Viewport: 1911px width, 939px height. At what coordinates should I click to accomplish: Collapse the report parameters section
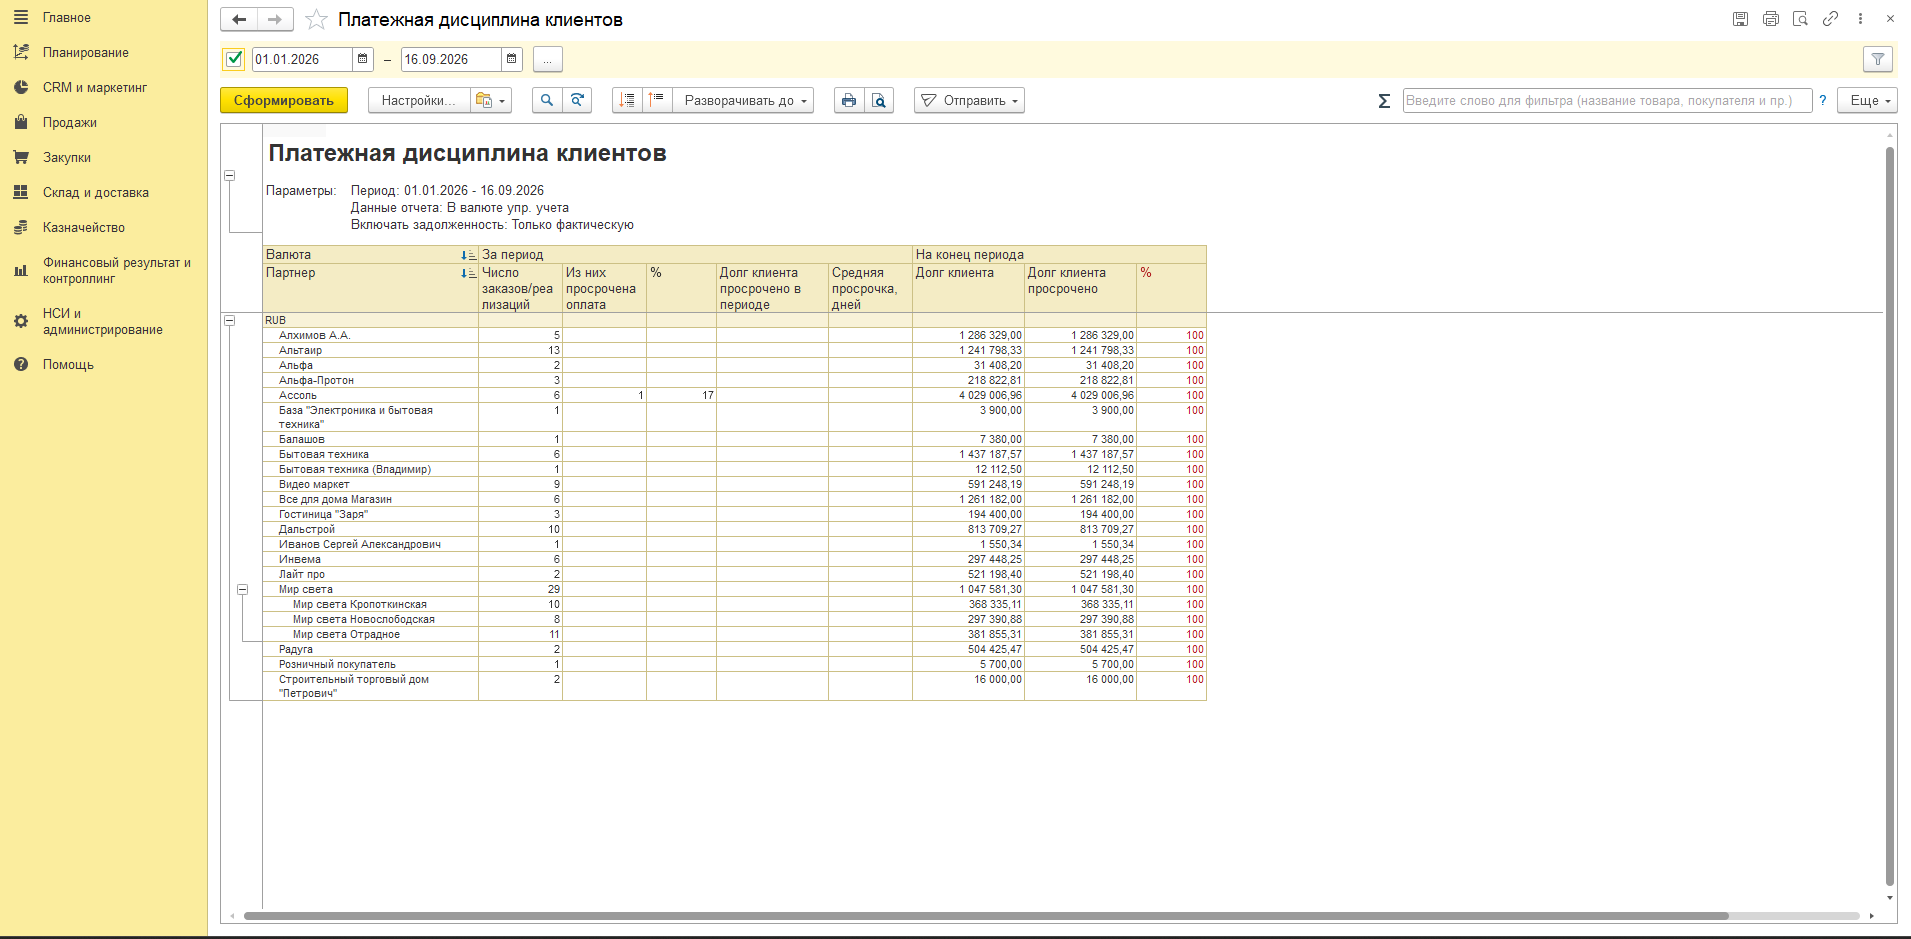(230, 175)
